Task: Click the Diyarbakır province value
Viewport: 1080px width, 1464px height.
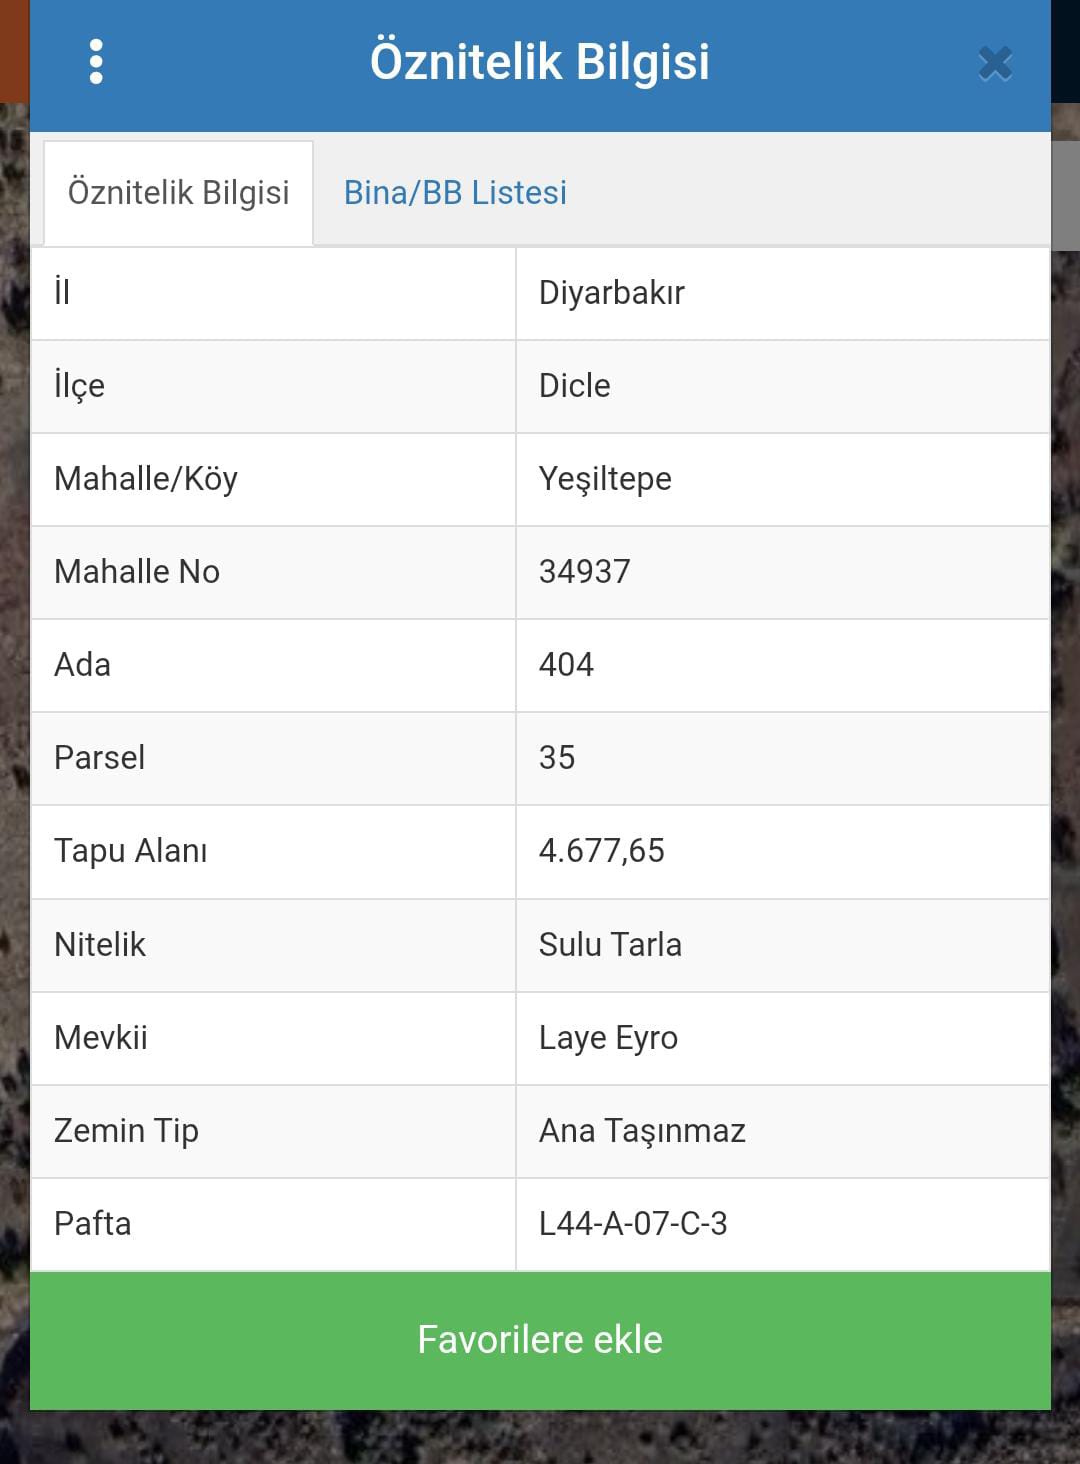Action: point(612,293)
